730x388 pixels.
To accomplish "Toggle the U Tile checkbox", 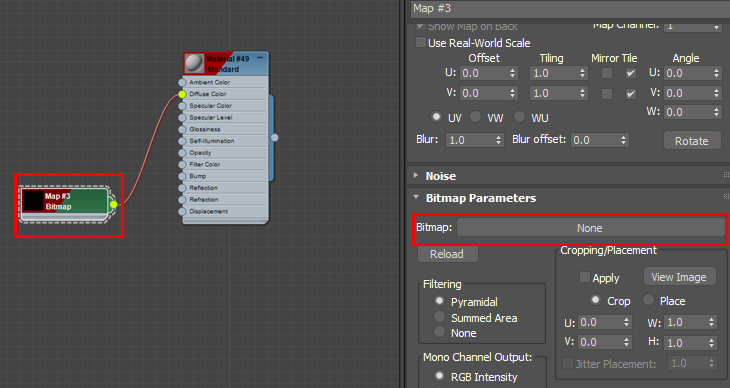I will tap(630, 73).
